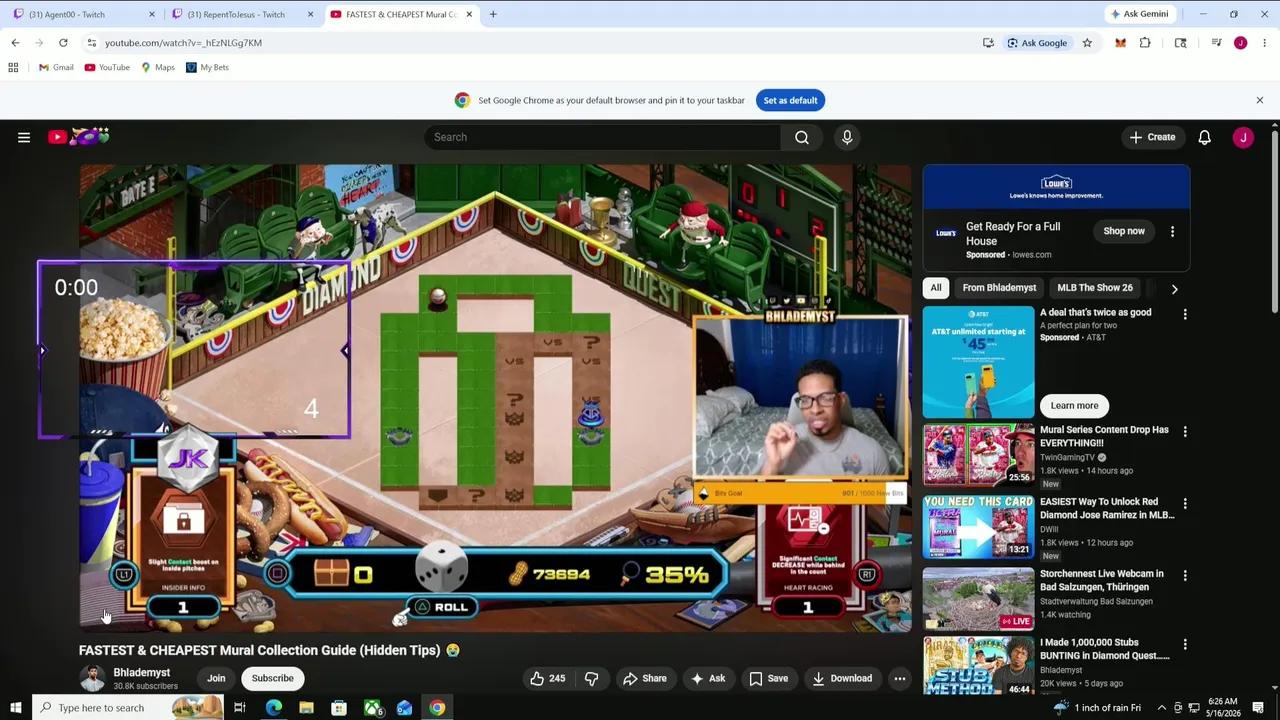Open menu for EASIEST Way To Unlock video
Screen dimensions: 1280x720
pos(1185,504)
